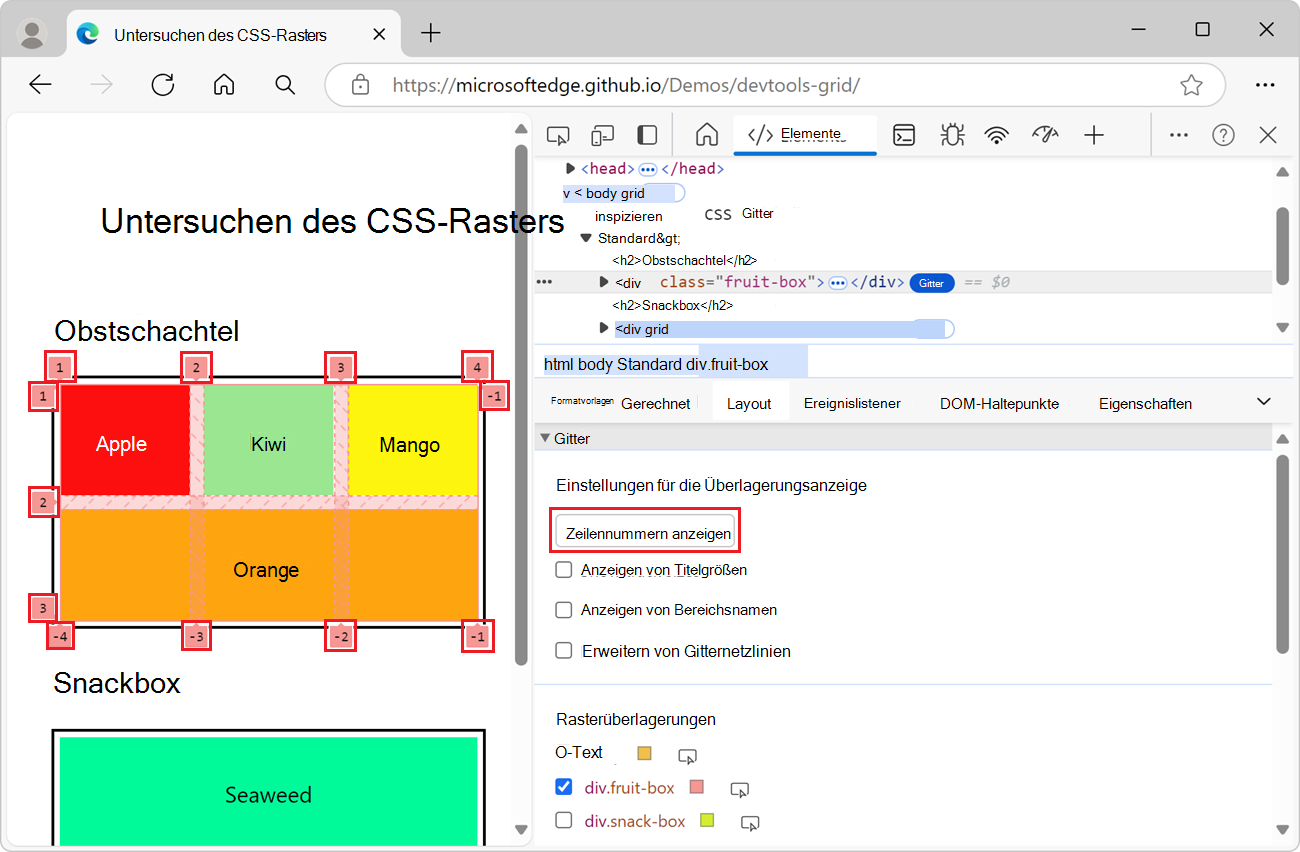Show more sidebar tabs chevron
Screen dimensions: 1300x852
click(1264, 402)
